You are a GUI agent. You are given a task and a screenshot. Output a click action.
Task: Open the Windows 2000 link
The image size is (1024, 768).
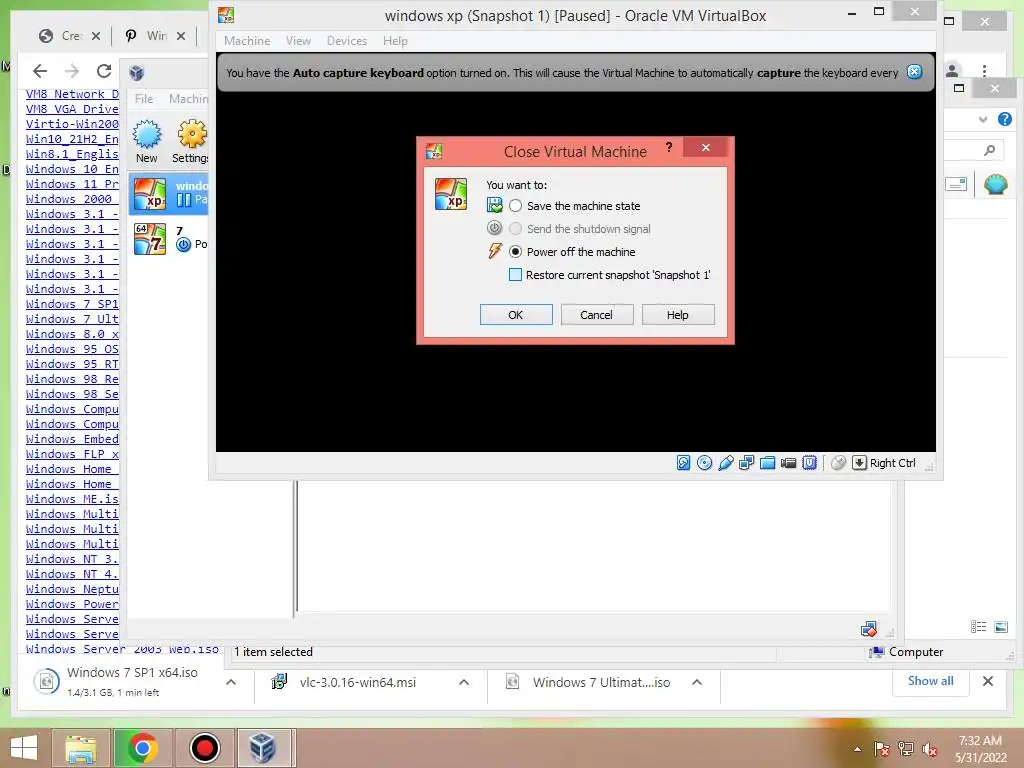[69, 199]
